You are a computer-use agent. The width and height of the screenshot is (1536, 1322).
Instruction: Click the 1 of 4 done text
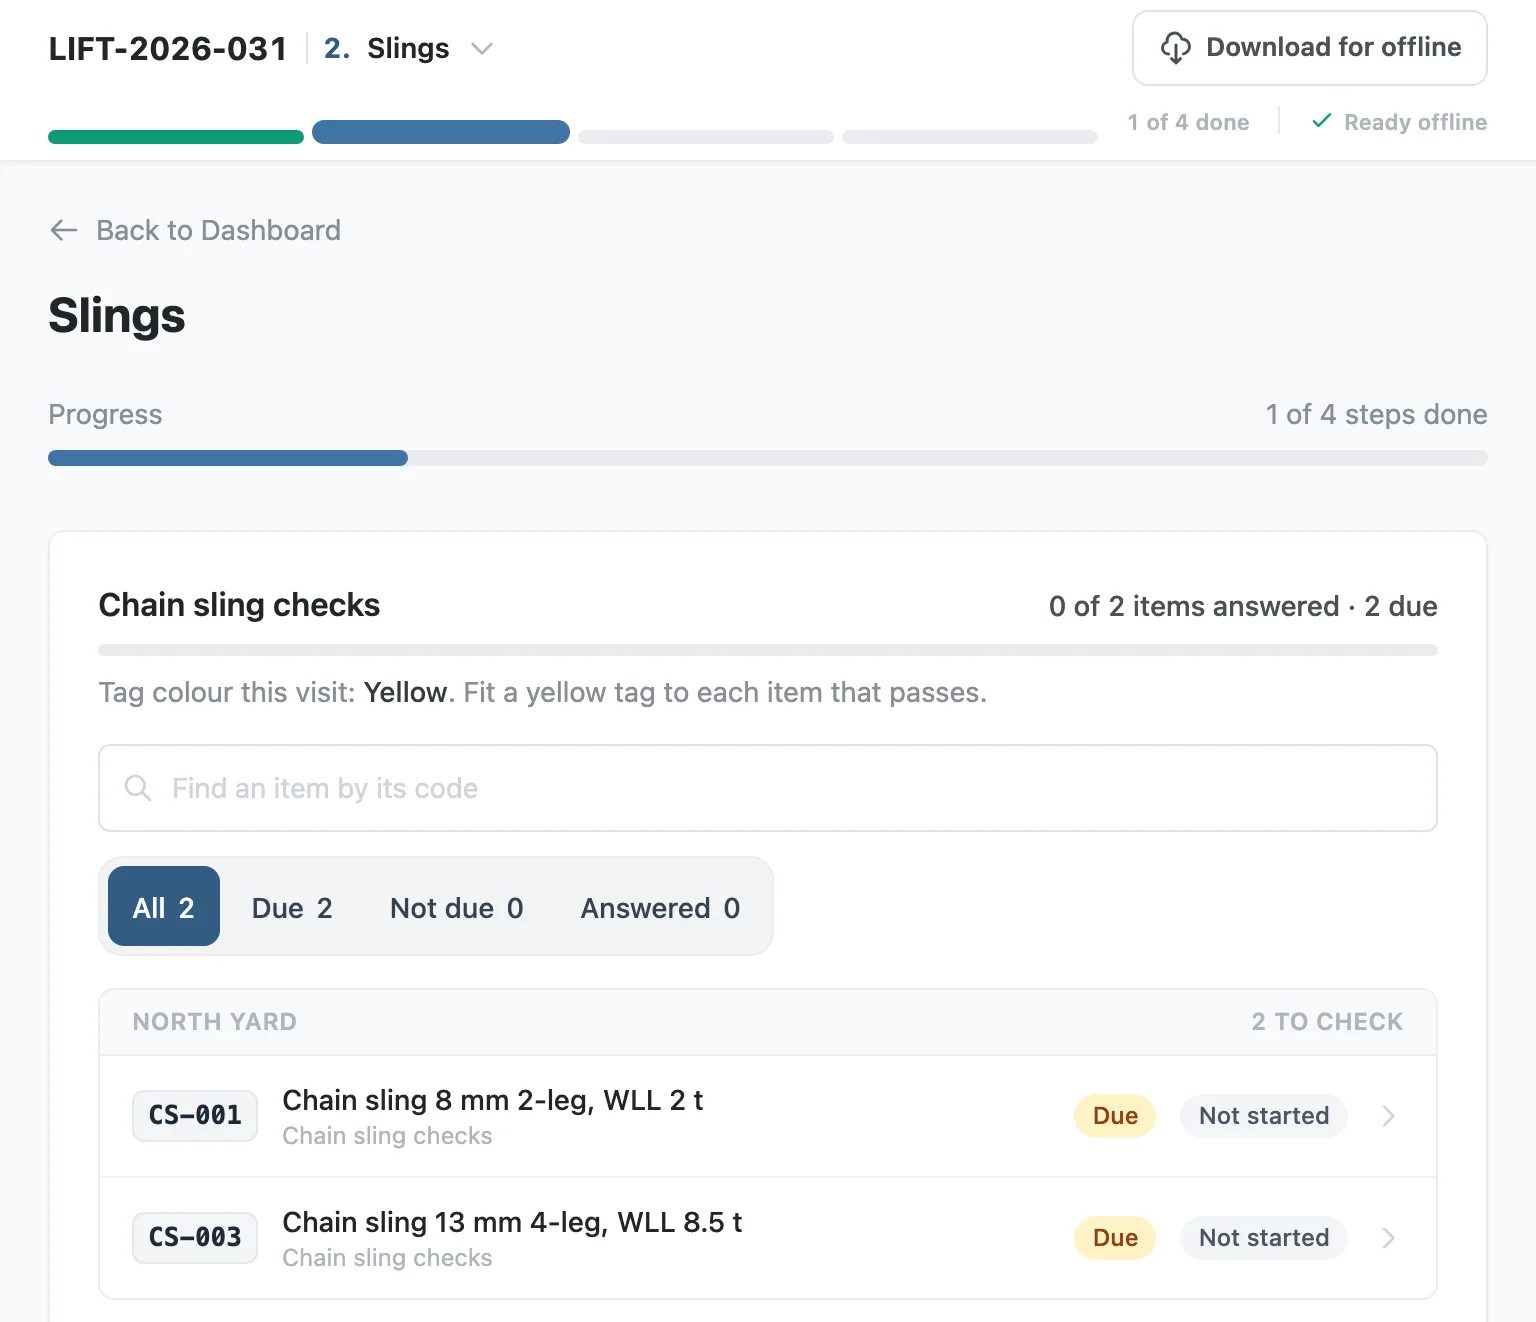pyautogui.click(x=1188, y=122)
